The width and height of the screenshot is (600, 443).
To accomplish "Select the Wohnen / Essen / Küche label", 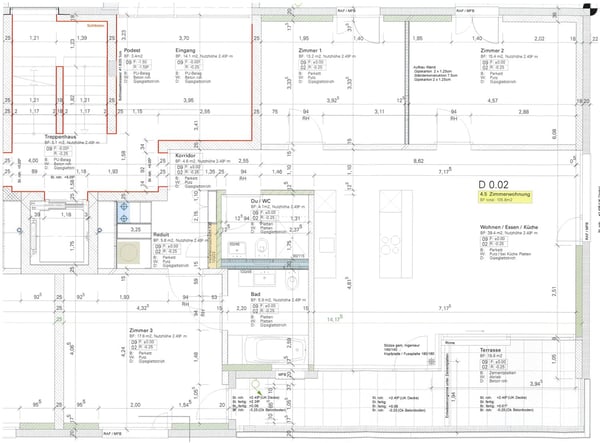I will 509,227.
